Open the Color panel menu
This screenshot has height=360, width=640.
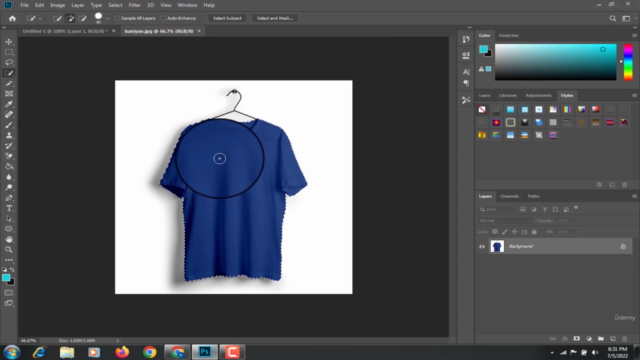pyautogui.click(x=634, y=36)
